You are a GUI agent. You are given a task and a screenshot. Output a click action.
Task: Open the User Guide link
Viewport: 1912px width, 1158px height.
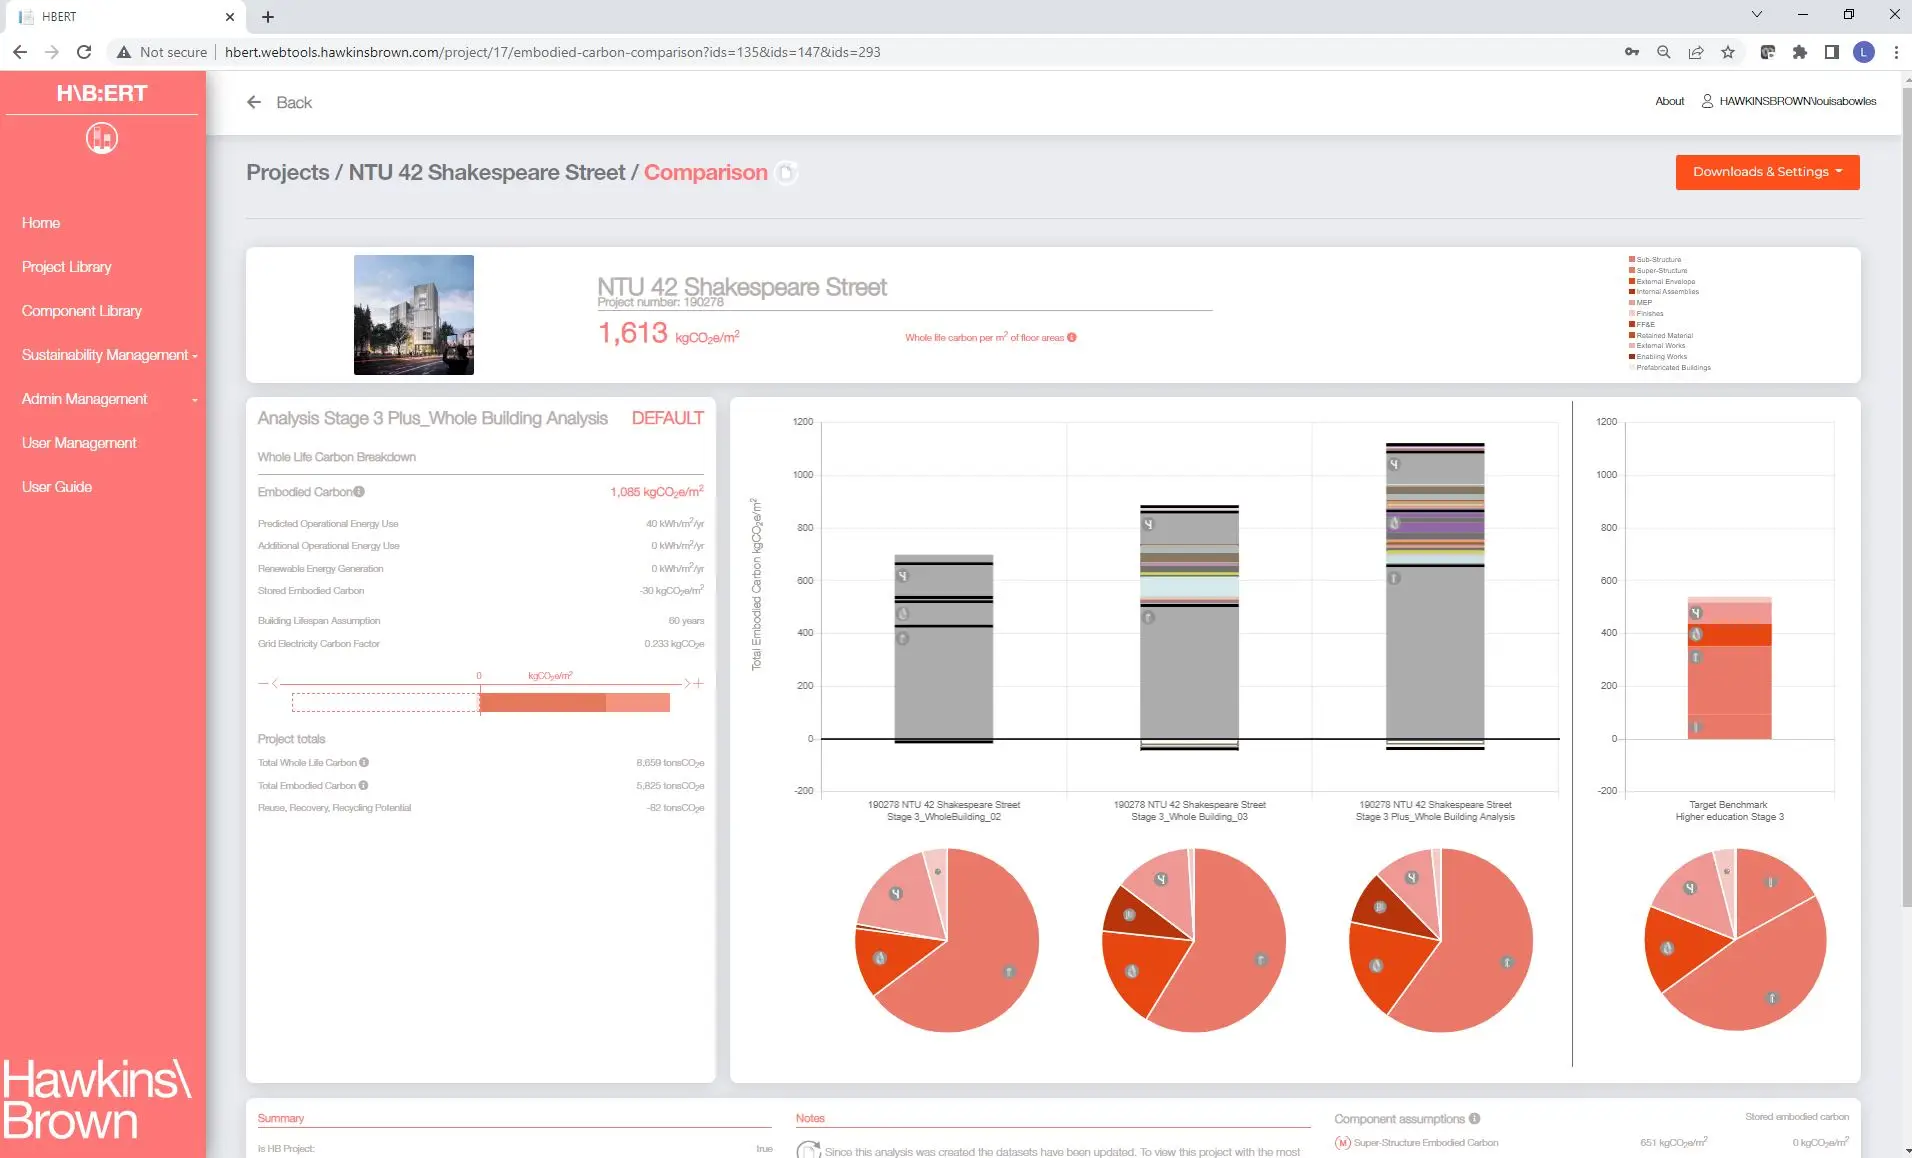point(57,487)
